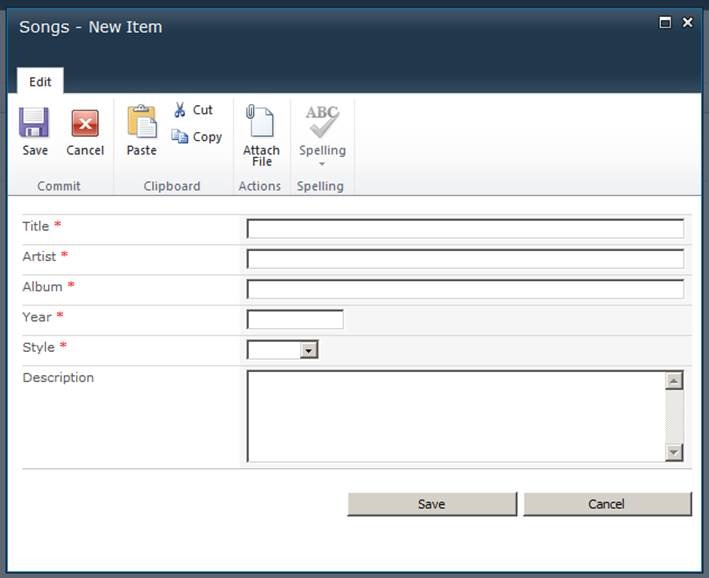Viewport: 709px width, 578px height.
Task: Click into the Year text field
Action: [x=295, y=320]
